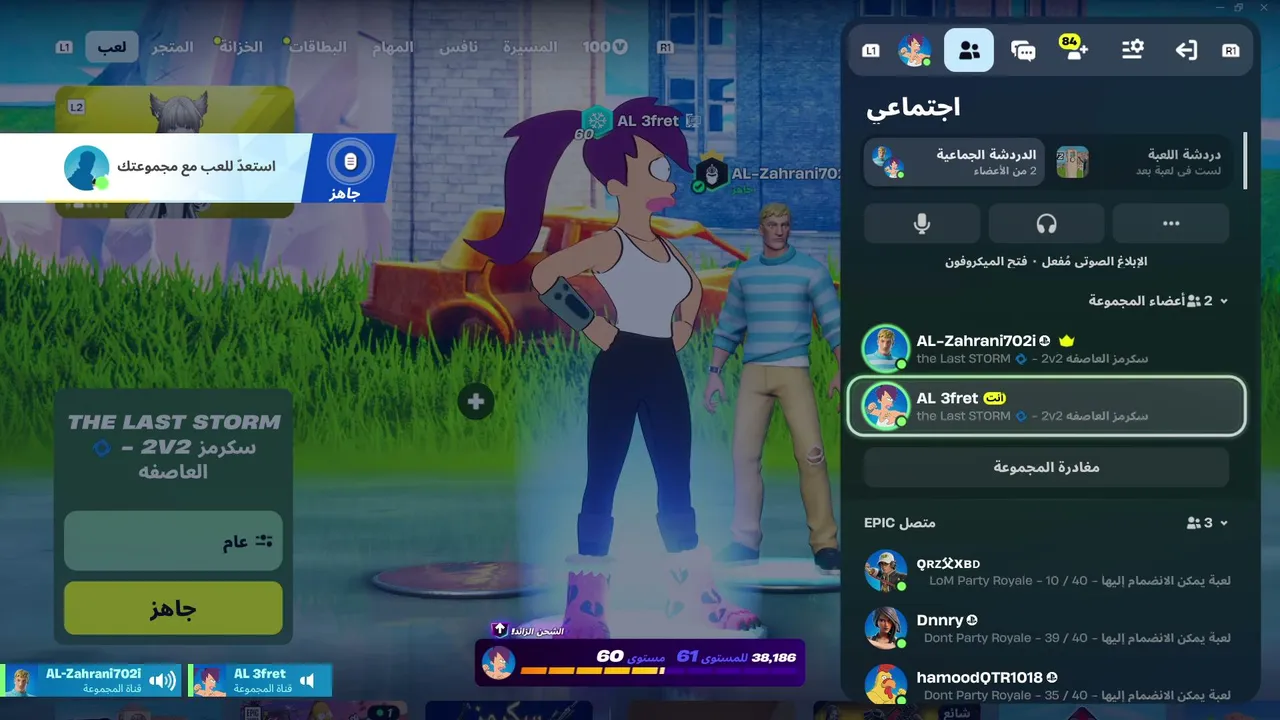Click the L2 badge on the yellow card
1280x720 pixels.
point(77,107)
